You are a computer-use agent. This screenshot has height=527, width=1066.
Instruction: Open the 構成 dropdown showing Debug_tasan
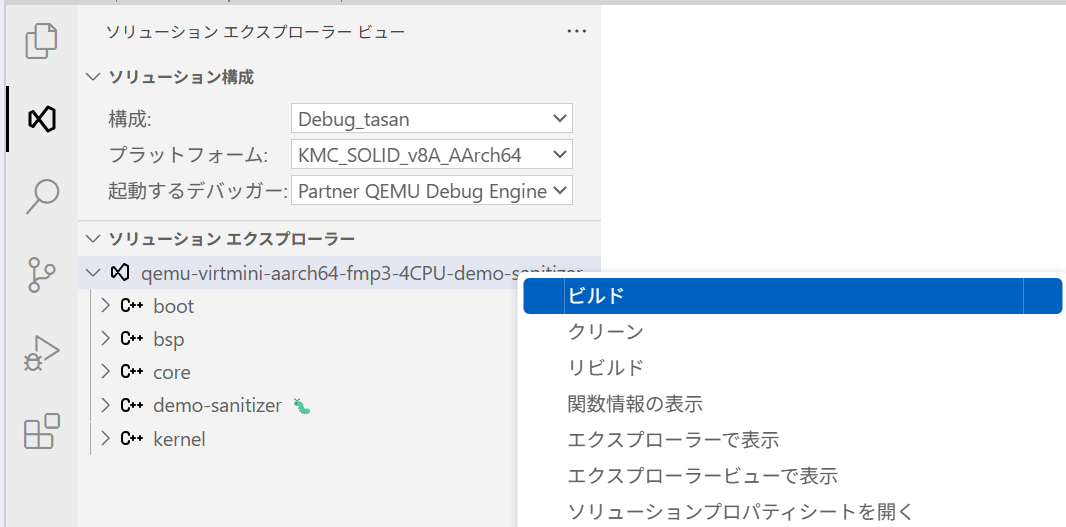[x=432, y=119]
